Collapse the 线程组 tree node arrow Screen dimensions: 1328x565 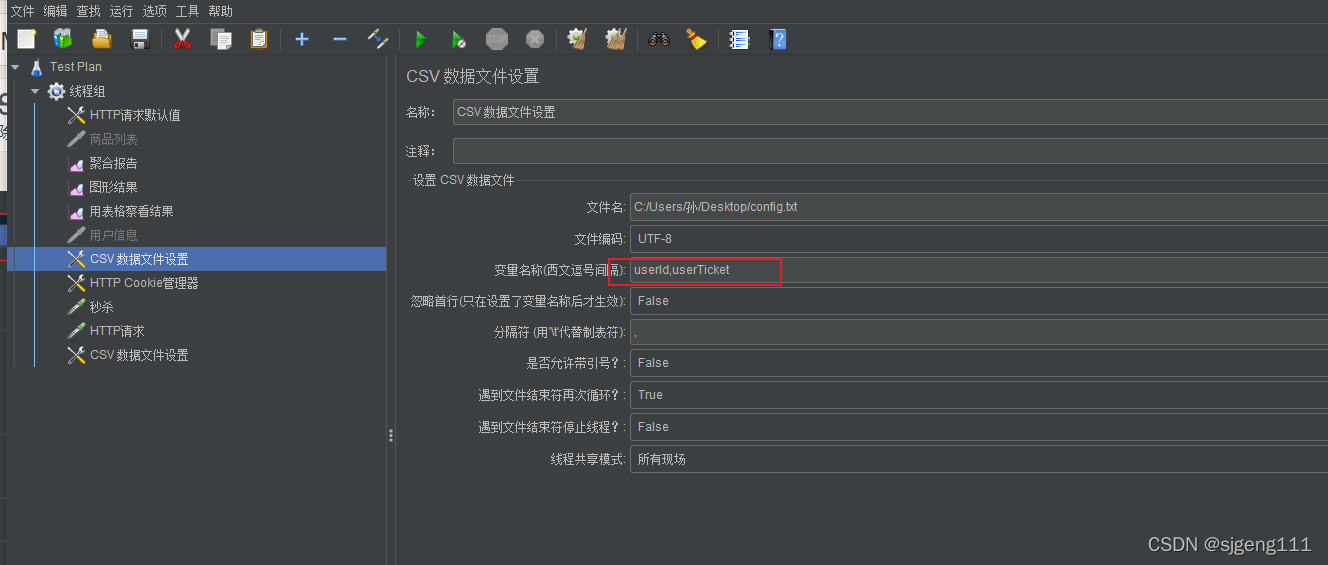coord(35,91)
